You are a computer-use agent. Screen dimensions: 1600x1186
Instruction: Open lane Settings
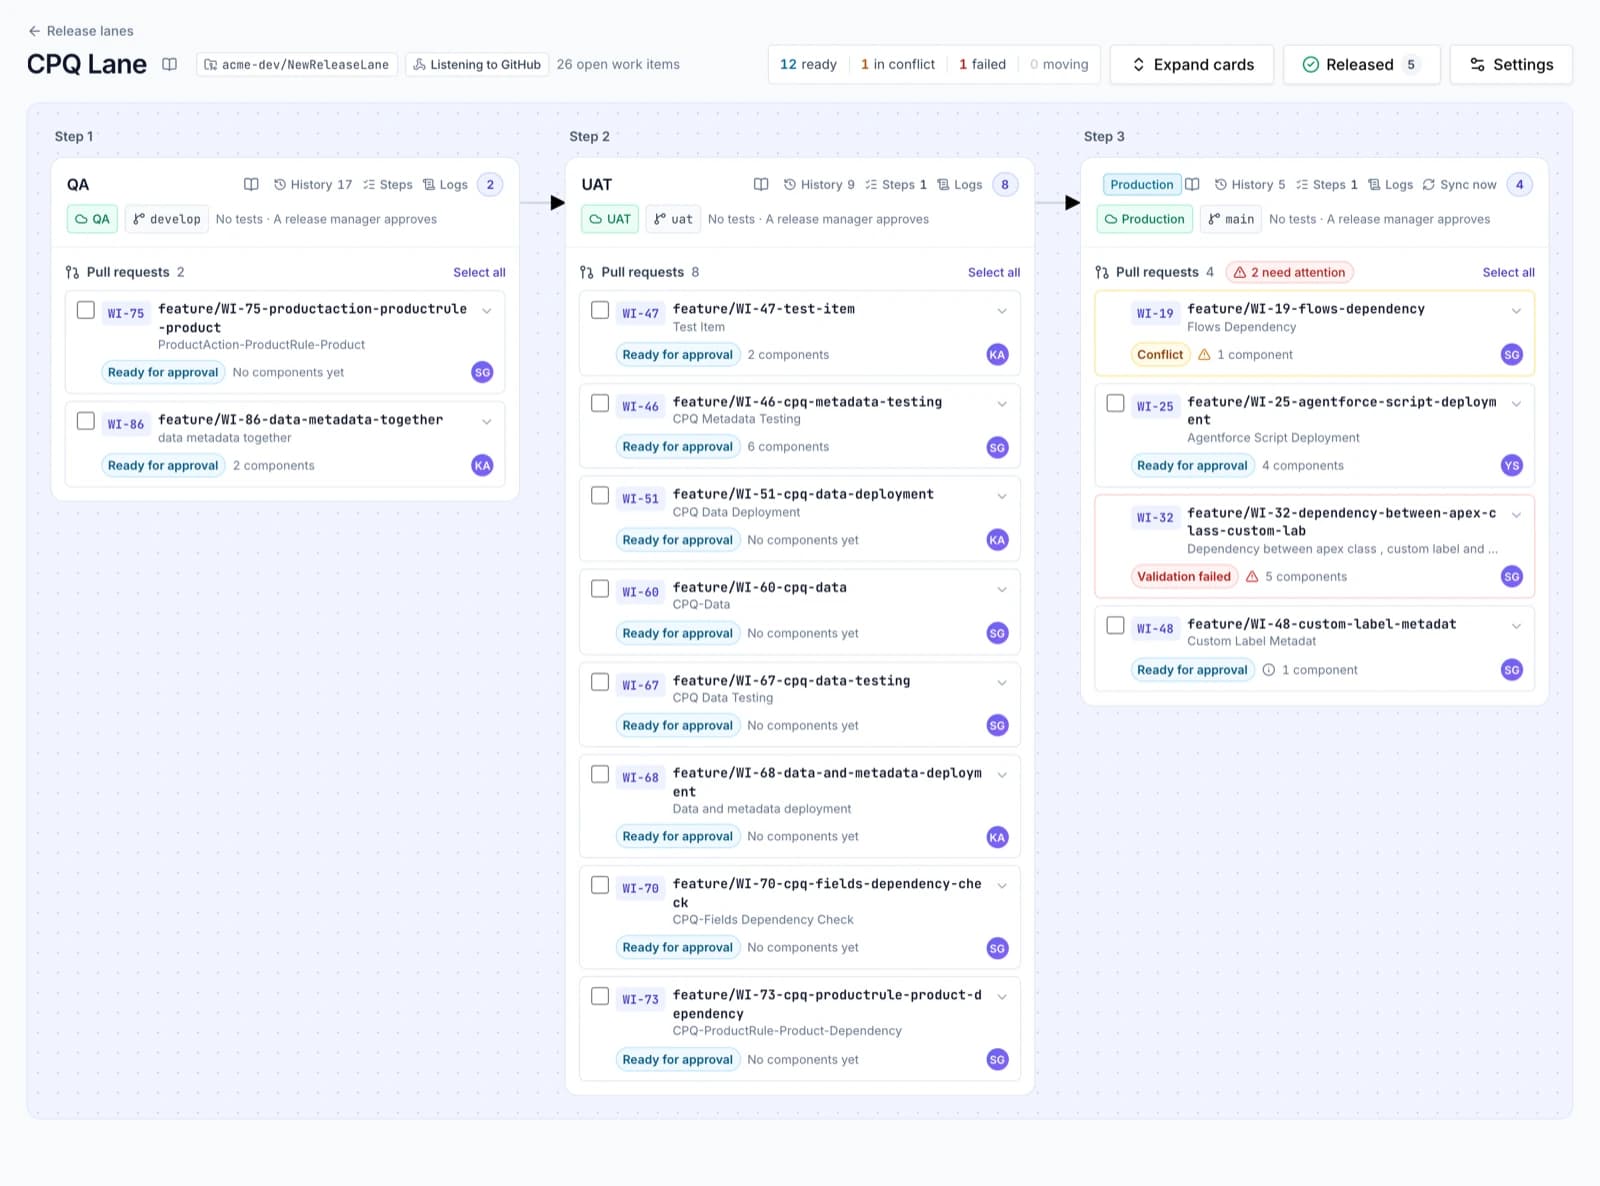tap(1511, 64)
